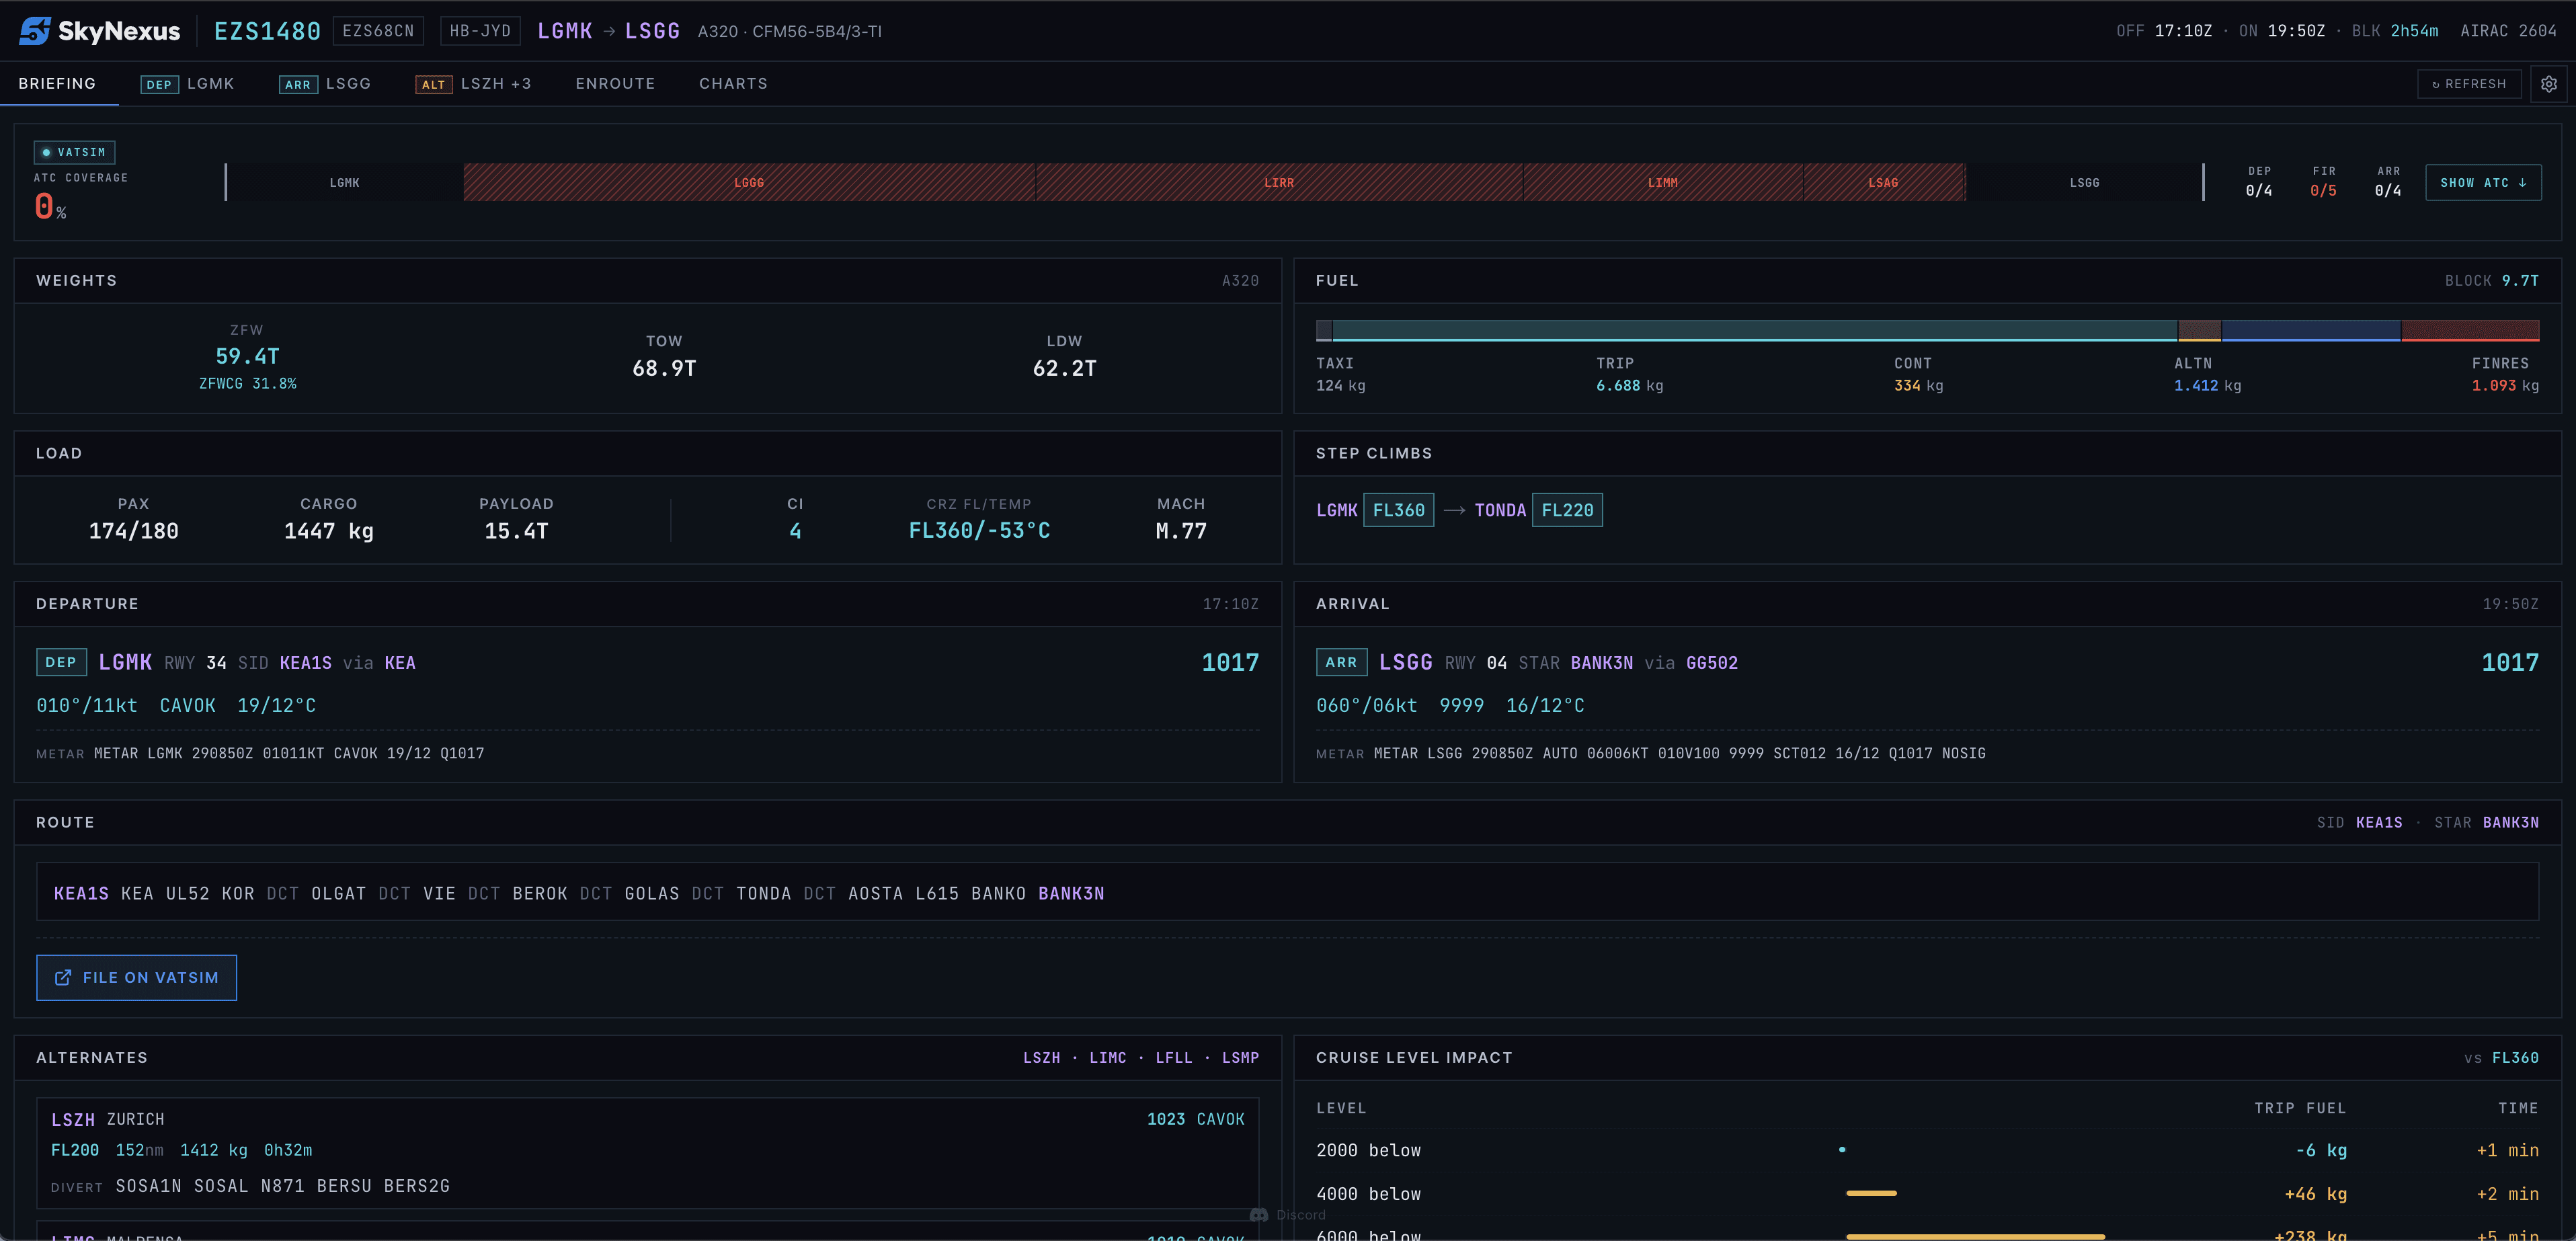Click the LFLL alternate link in Alternates header
This screenshot has width=2576, height=1241.
tap(1174, 1058)
